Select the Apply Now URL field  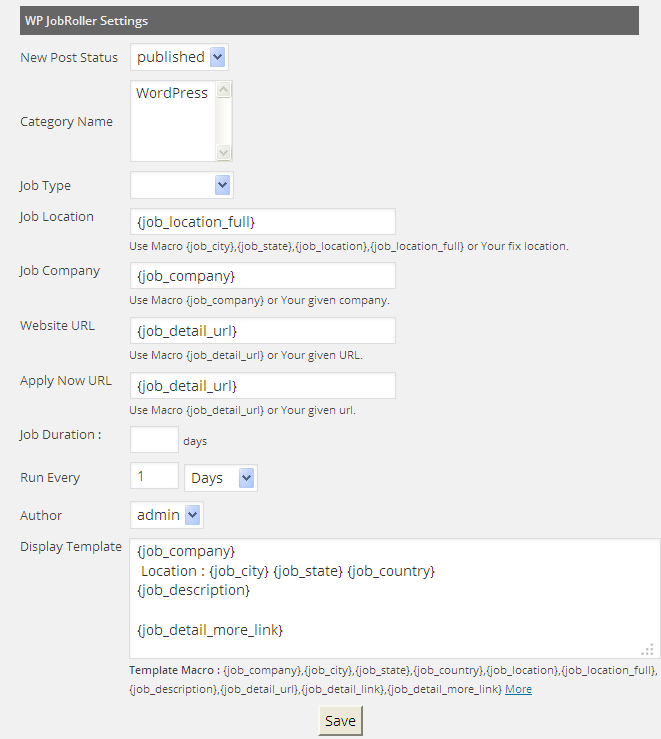(x=262, y=385)
